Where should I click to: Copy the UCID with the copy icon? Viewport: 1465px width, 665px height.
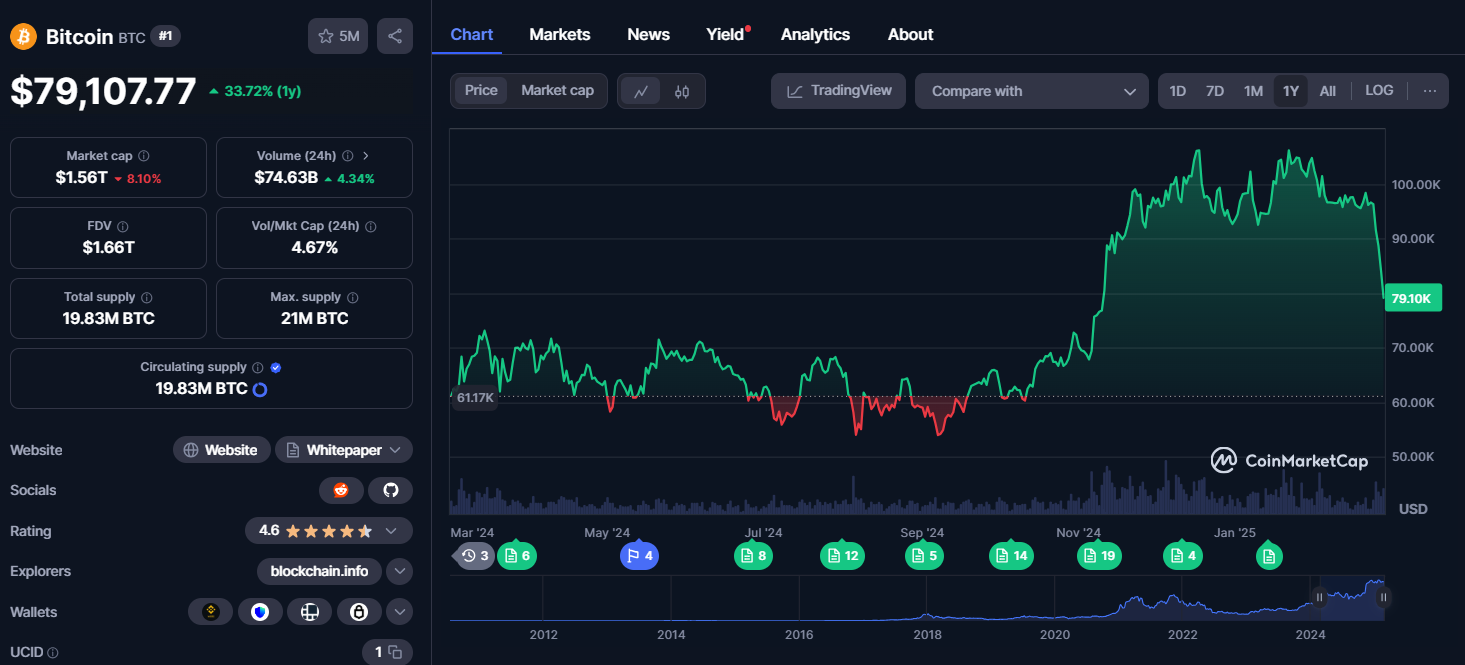pyautogui.click(x=395, y=652)
